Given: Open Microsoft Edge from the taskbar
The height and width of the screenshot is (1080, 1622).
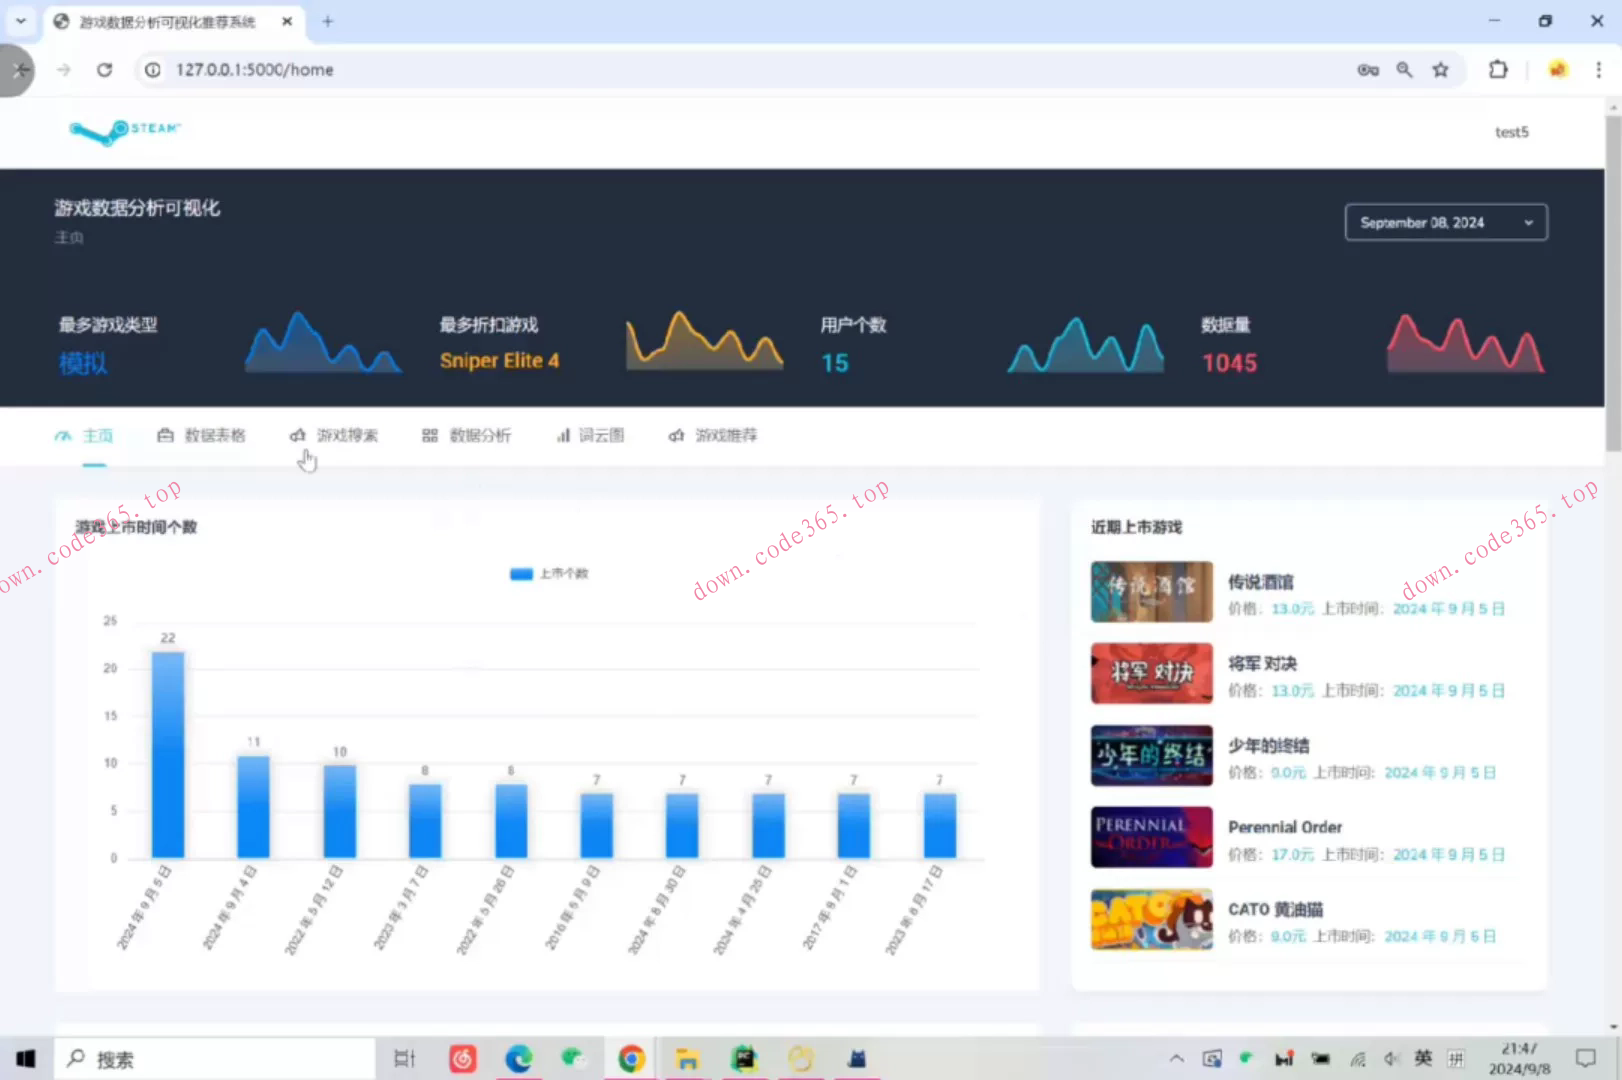Looking at the screenshot, I should [x=518, y=1058].
